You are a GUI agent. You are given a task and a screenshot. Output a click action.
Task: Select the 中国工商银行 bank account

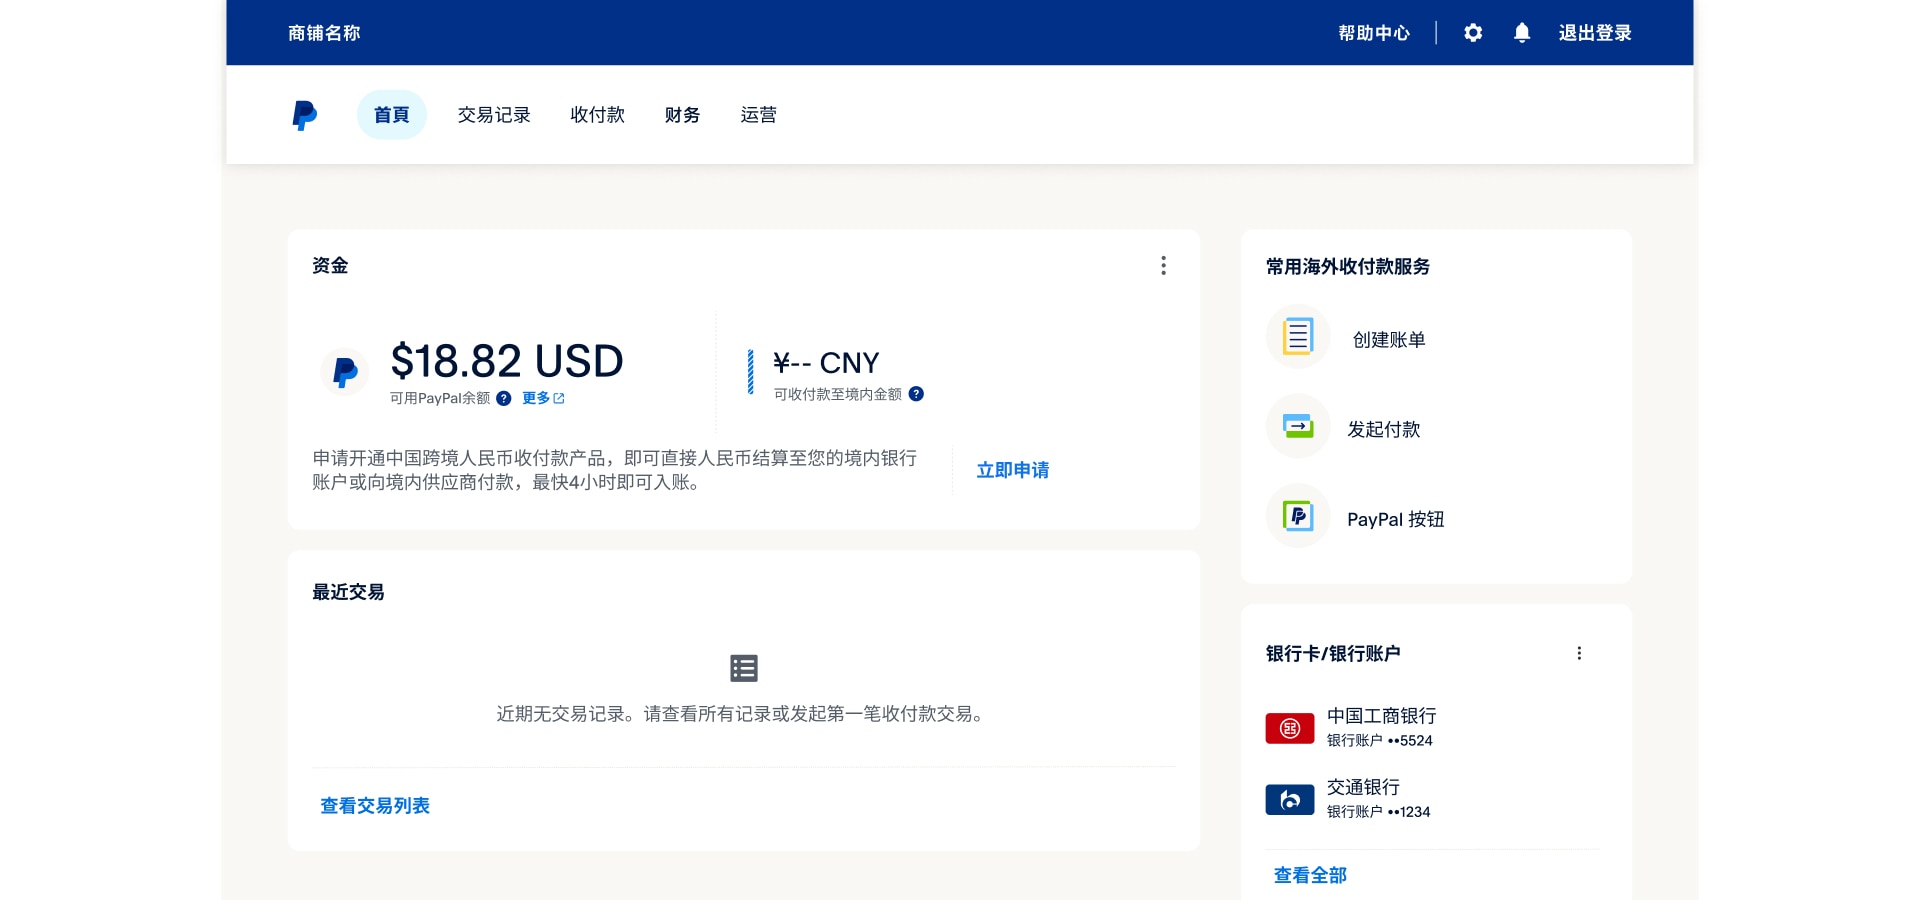(x=1380, y=727)
